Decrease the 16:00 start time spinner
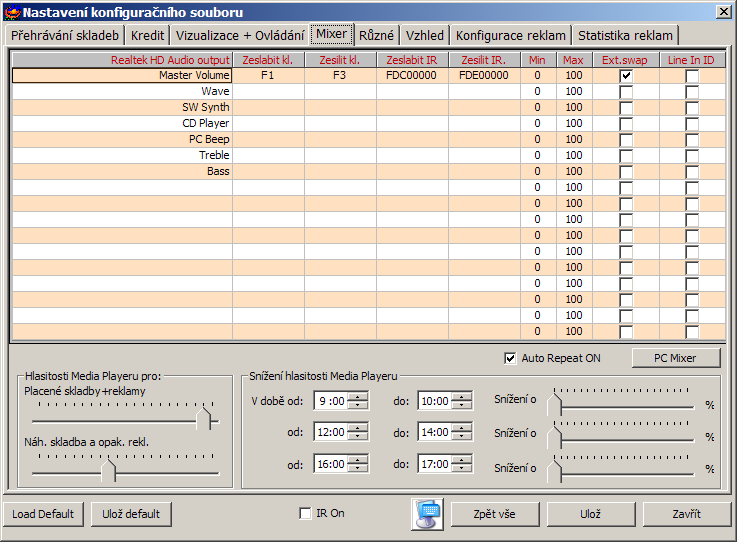737x542 pixels. 358,468
